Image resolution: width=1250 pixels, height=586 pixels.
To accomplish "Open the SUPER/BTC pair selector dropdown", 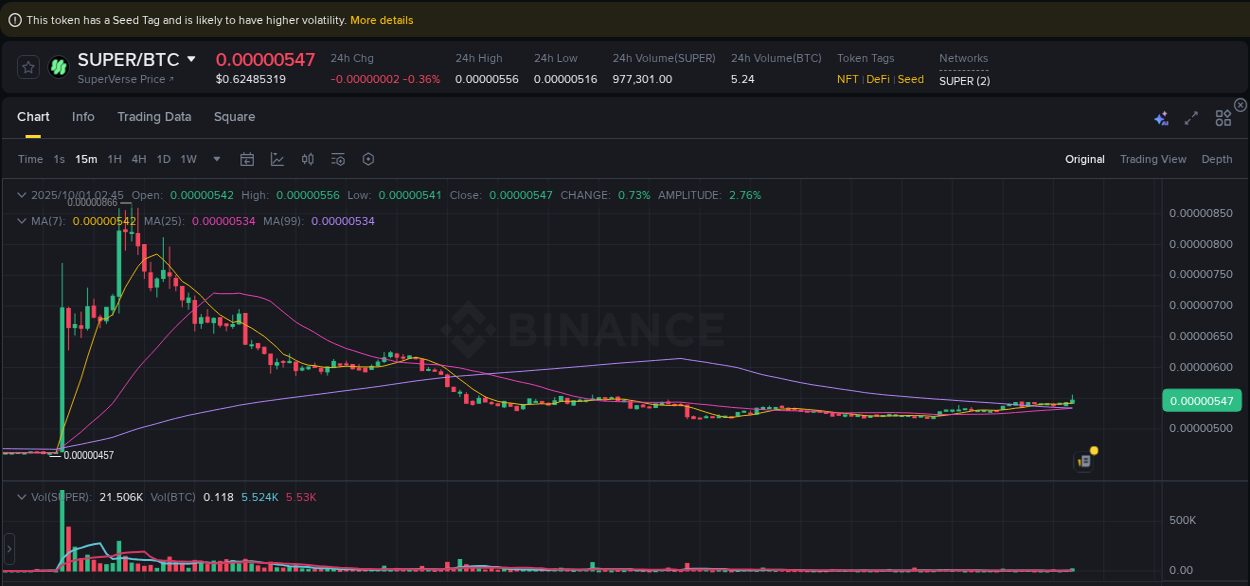I will point(192,60).
